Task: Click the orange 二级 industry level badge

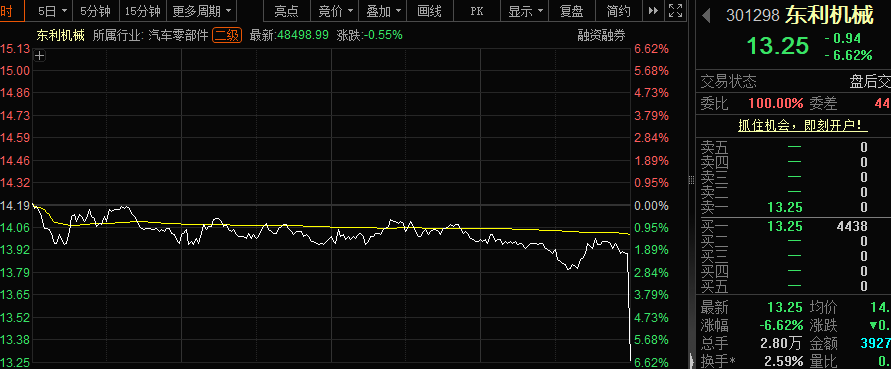Action: (x=227, y=35)
